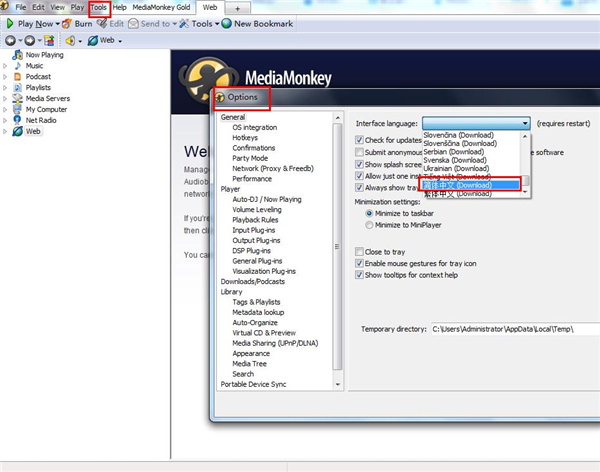The width and height of the screenshot is (600, 472).
Task: Expand the Playlists tree node
Action: pyautogui.click(x=5, y=88)
